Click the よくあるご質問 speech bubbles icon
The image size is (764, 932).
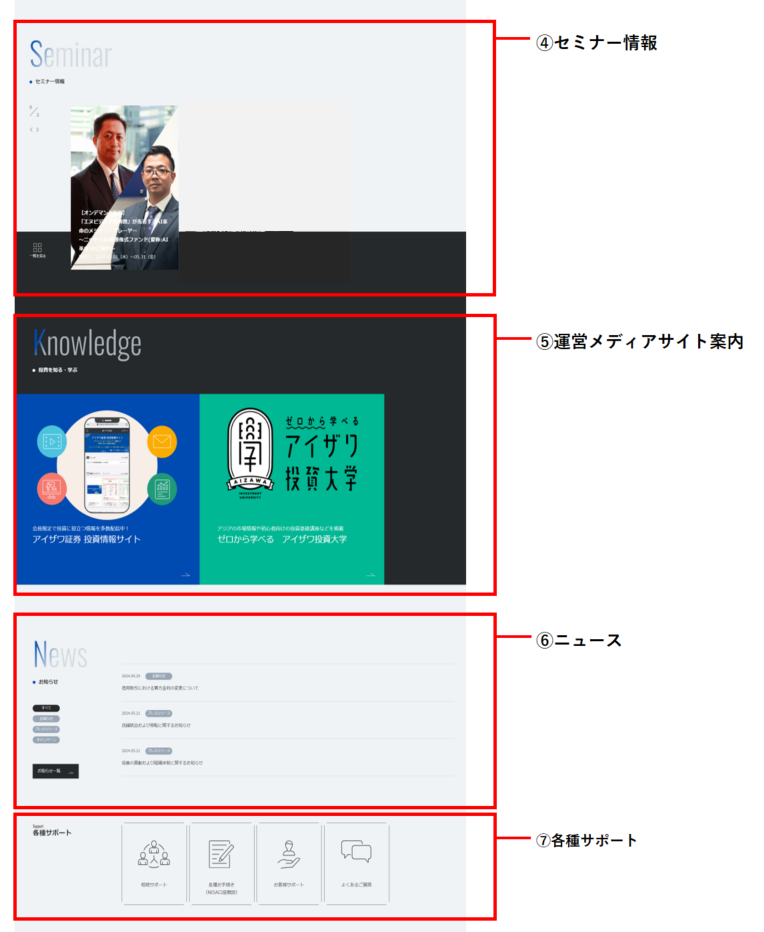point(356,851)
